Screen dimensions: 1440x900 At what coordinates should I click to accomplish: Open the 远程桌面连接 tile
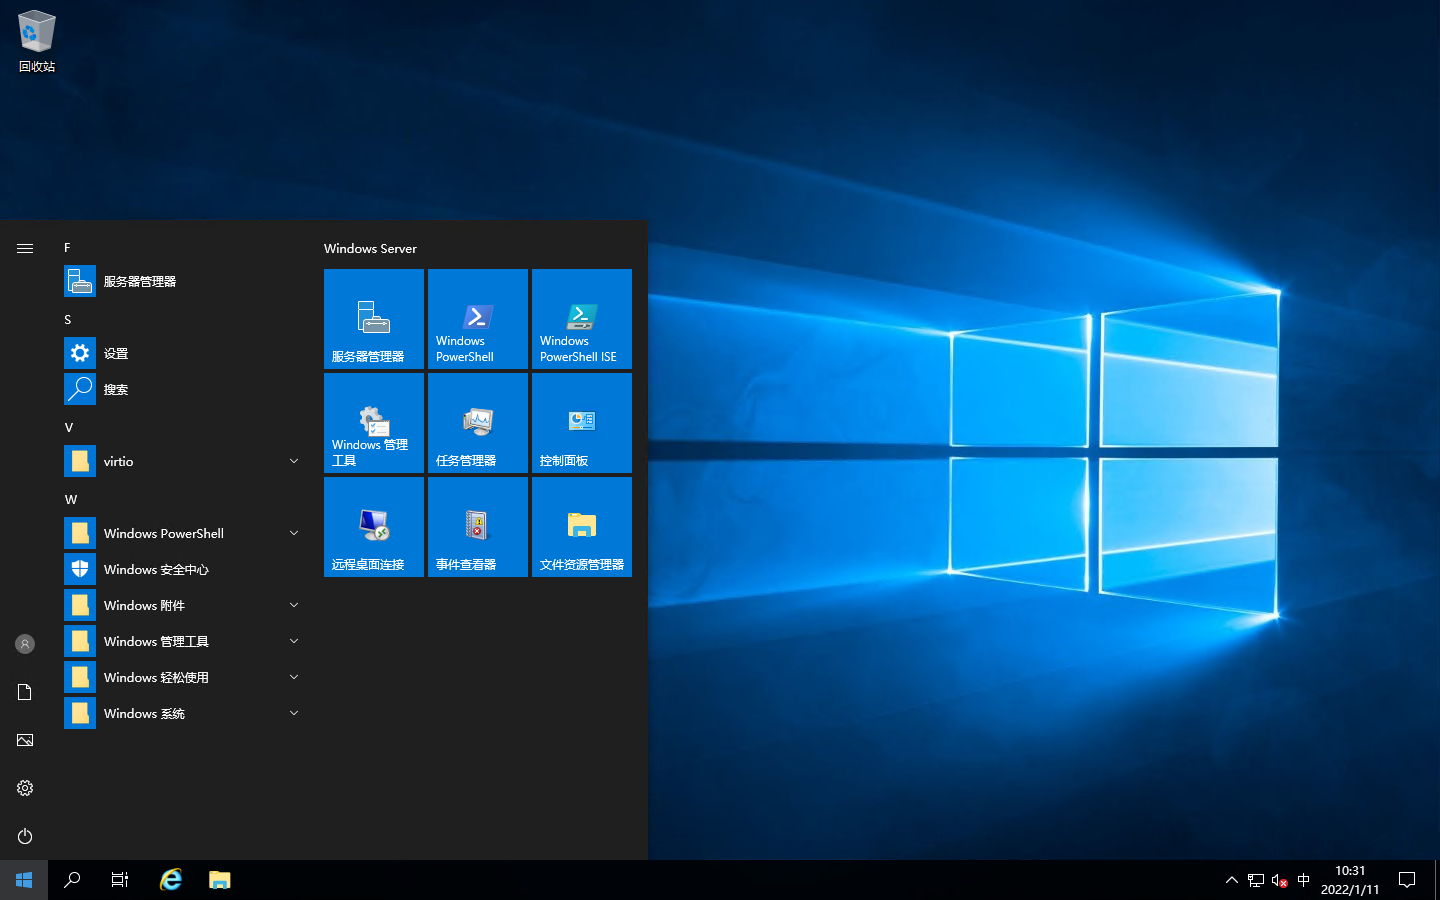click(x=374, y=527)
